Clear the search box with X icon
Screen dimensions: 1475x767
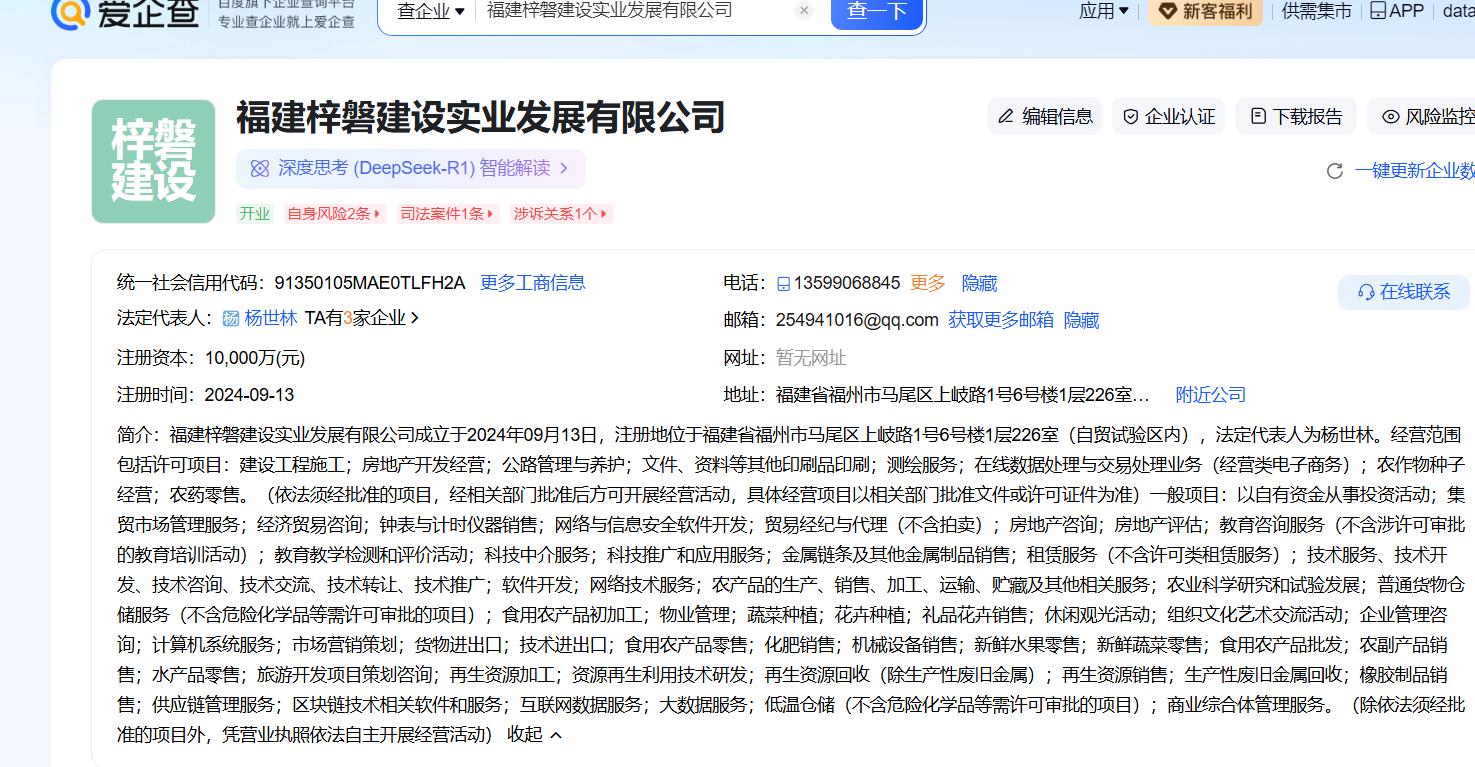[x=804, y=11]
